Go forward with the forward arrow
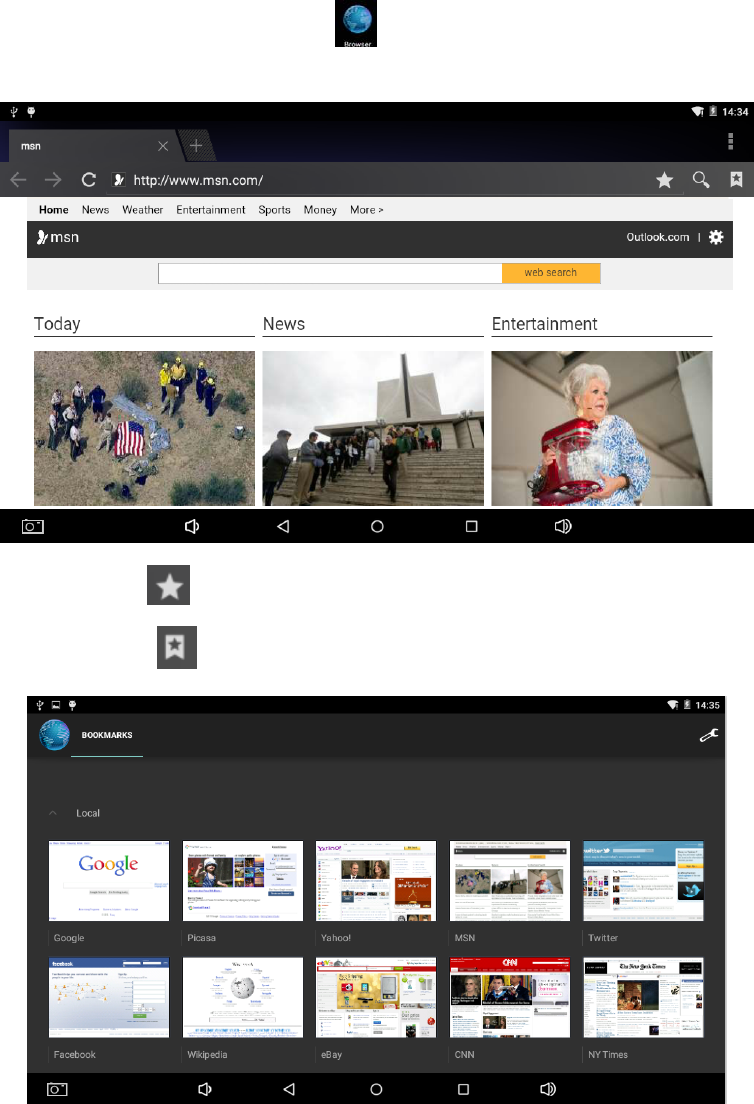Screen dimensions: 754x1104 coord(53,180)
